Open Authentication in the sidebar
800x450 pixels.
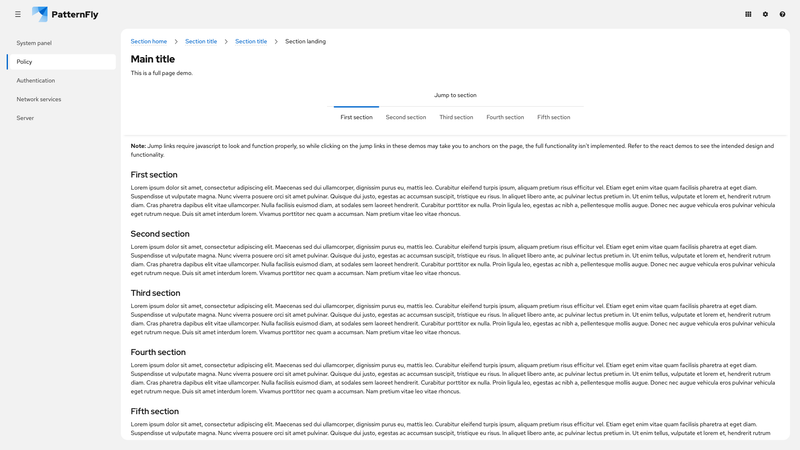(x=61, y=81)
